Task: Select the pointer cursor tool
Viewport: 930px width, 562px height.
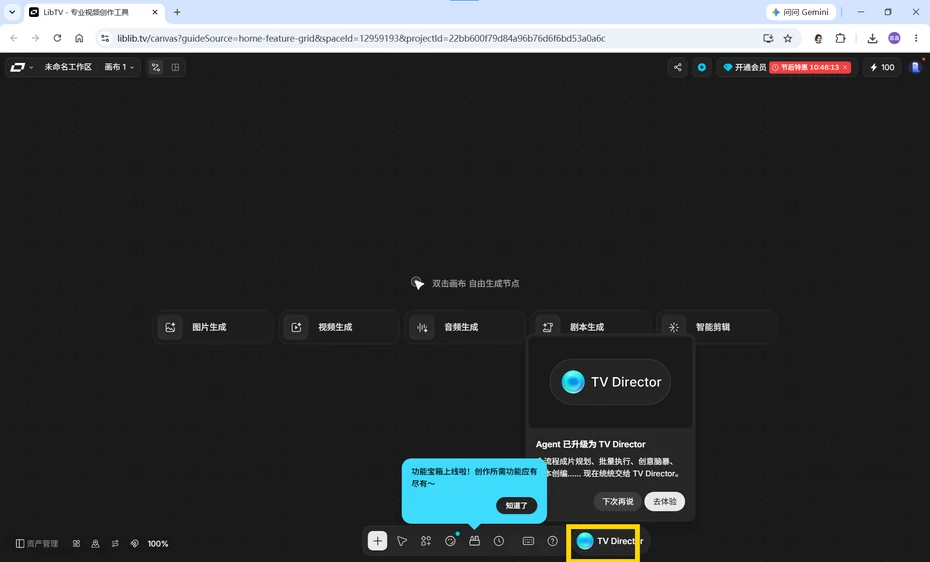Action: click(x=402, y=541)
